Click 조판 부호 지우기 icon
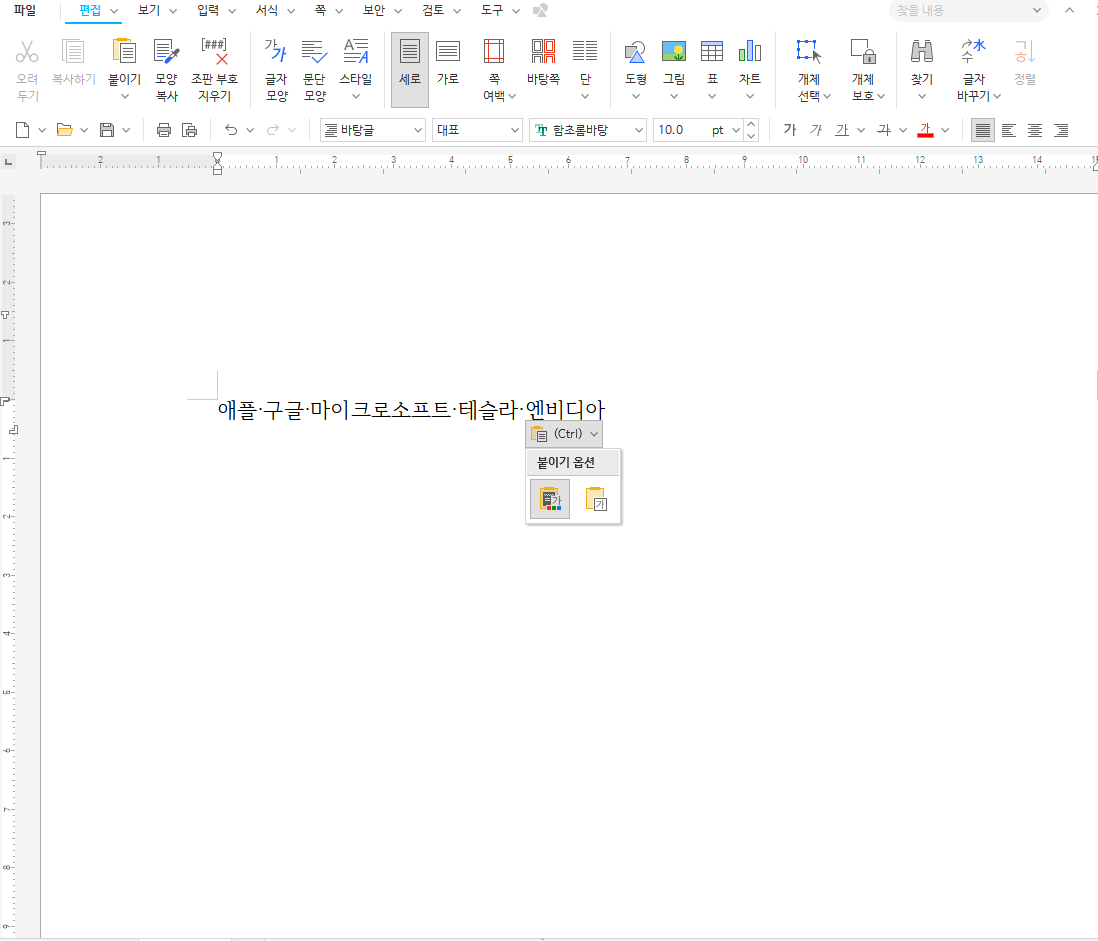The width and height of the screenshot is (1098, 941). tap(214, 52)
